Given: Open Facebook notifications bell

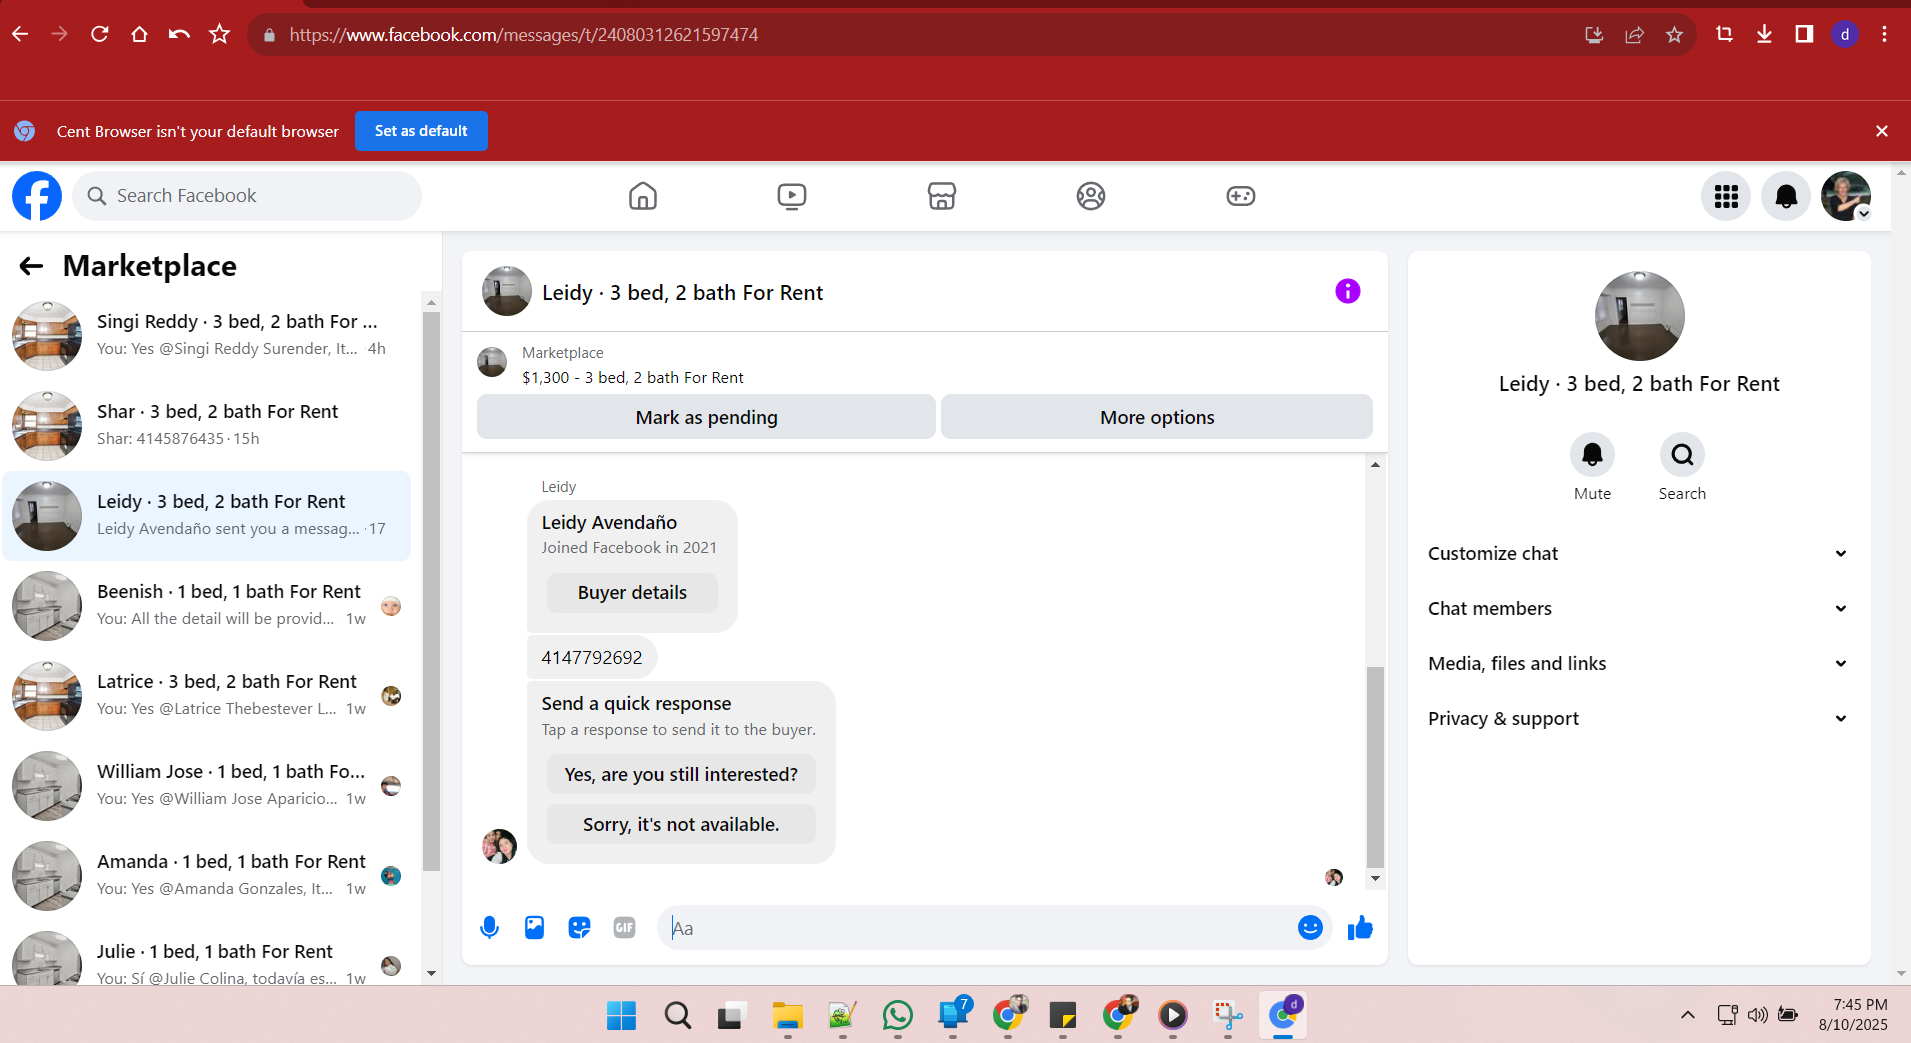Looking at the screenshot, I should click(1786, 196).
